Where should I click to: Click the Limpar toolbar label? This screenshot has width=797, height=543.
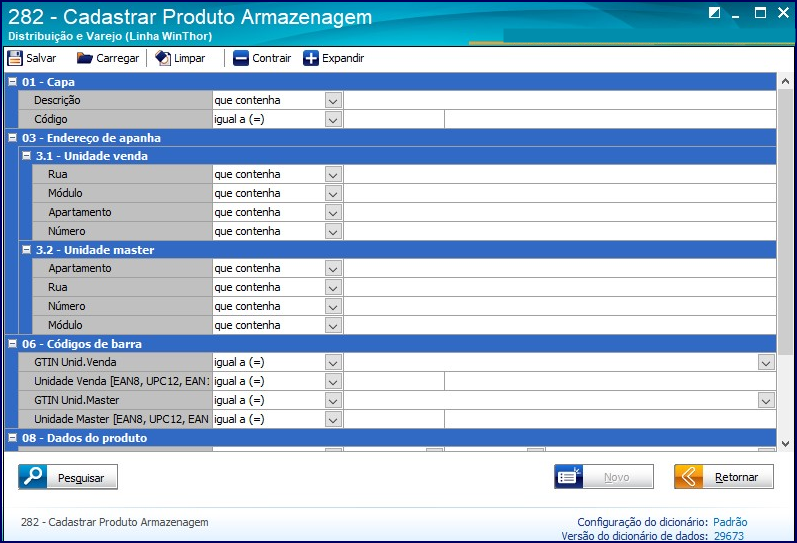[x=190, y=58]
